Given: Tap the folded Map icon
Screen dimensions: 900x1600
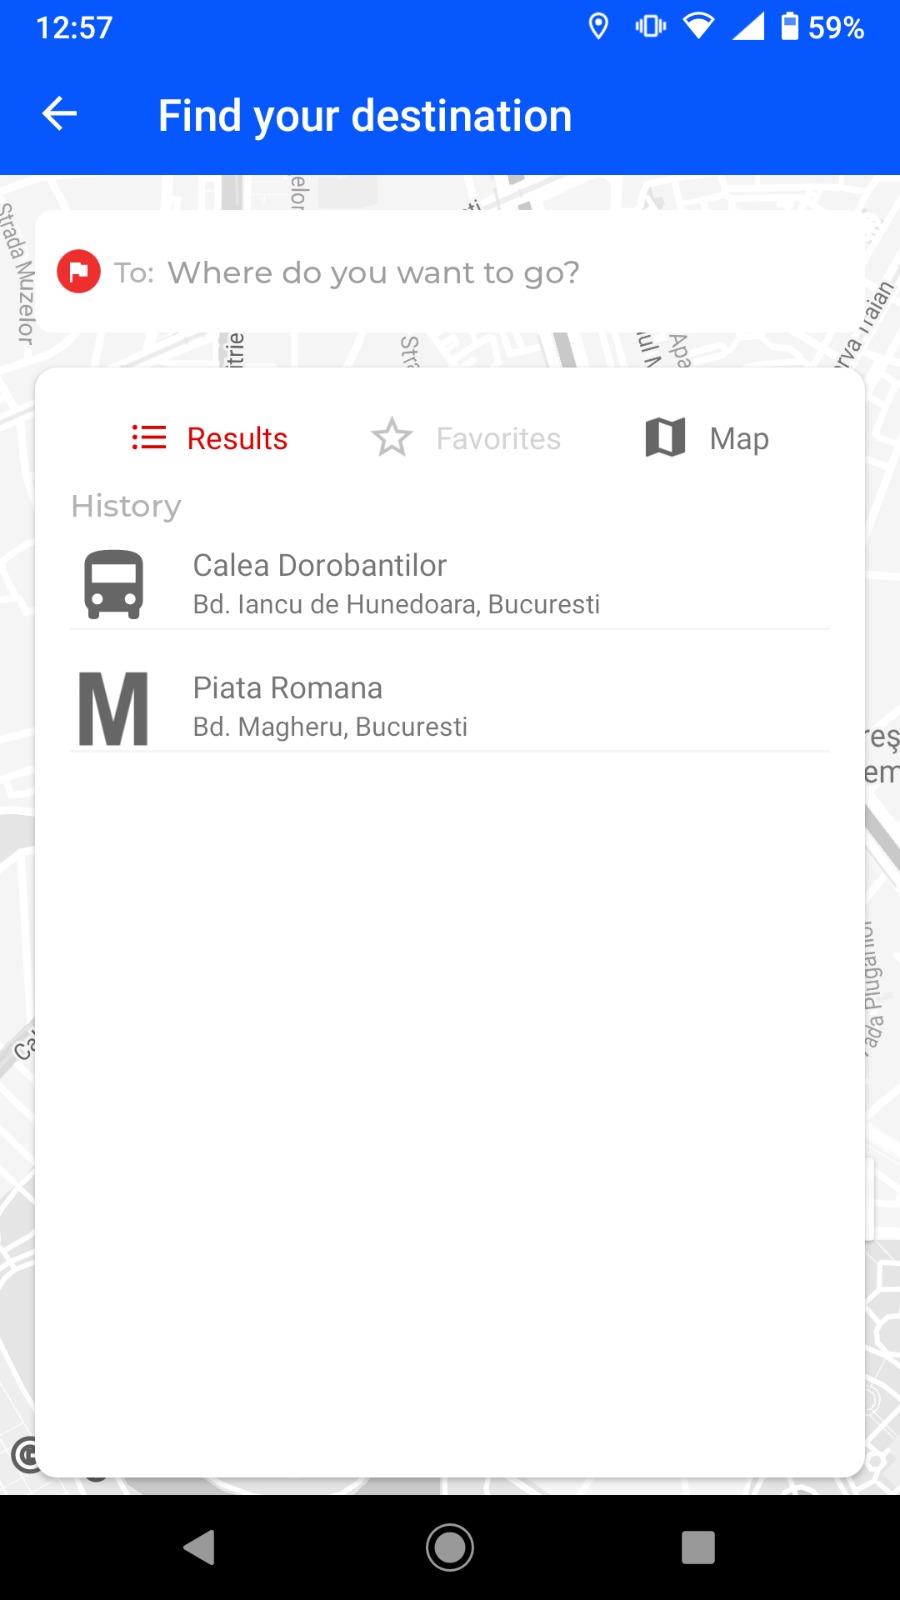Looking at the screenshot, I should (x=665, y=437).
